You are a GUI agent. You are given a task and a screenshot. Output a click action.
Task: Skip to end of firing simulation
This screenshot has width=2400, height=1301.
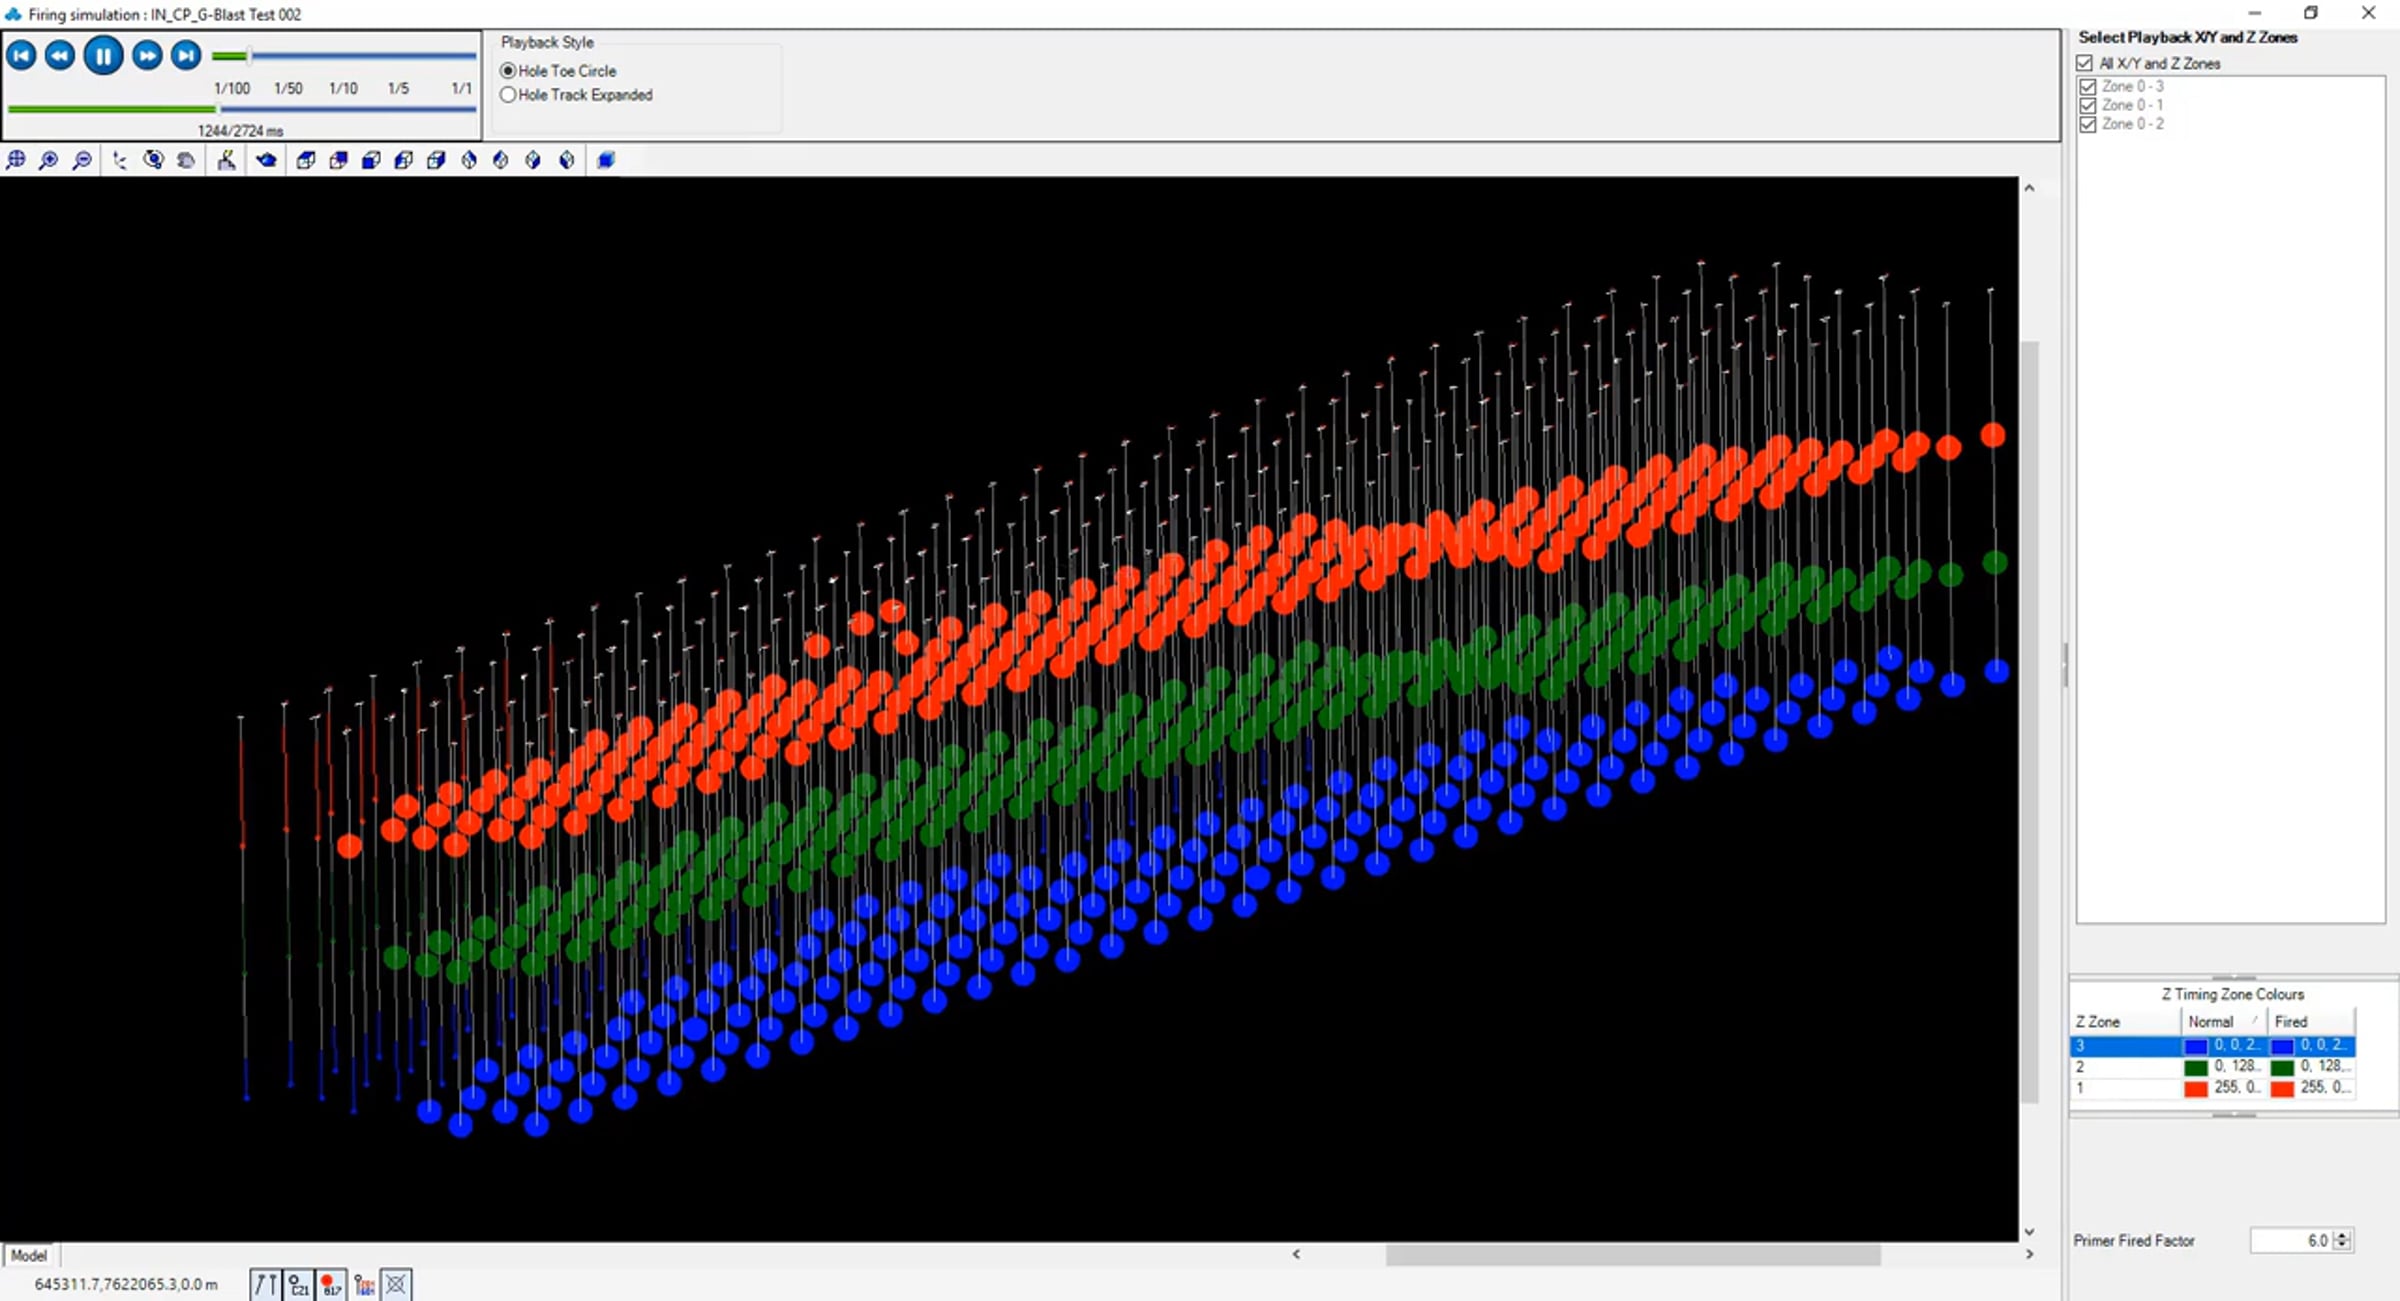pos(186,55)
